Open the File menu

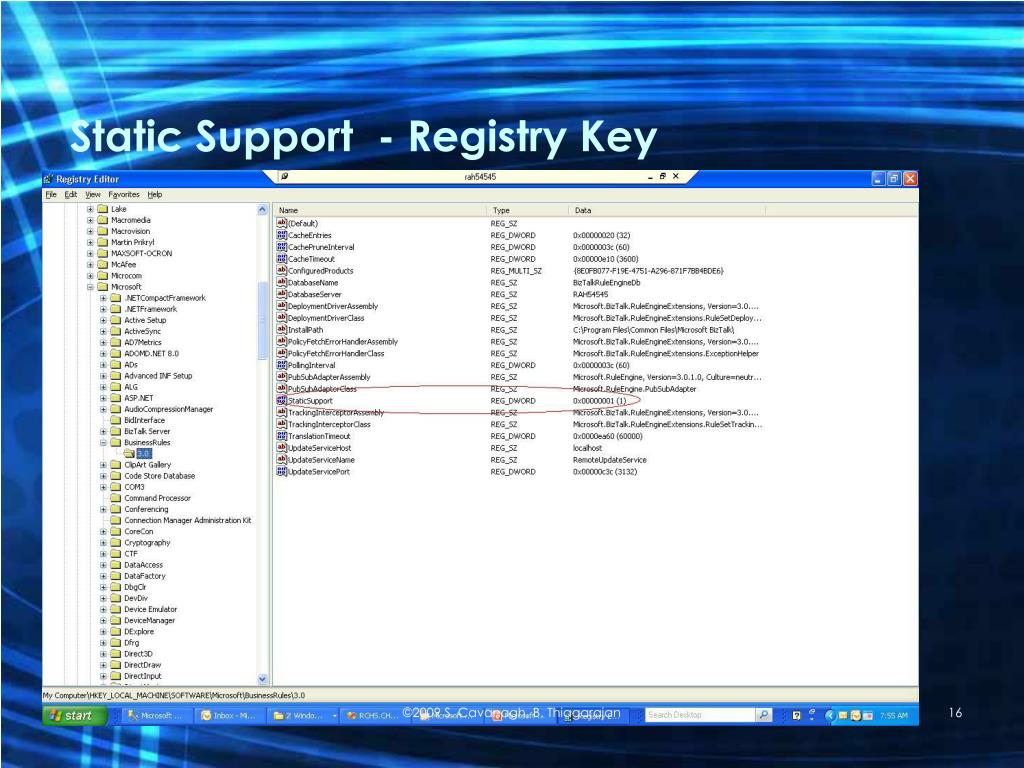coord(51,195)
